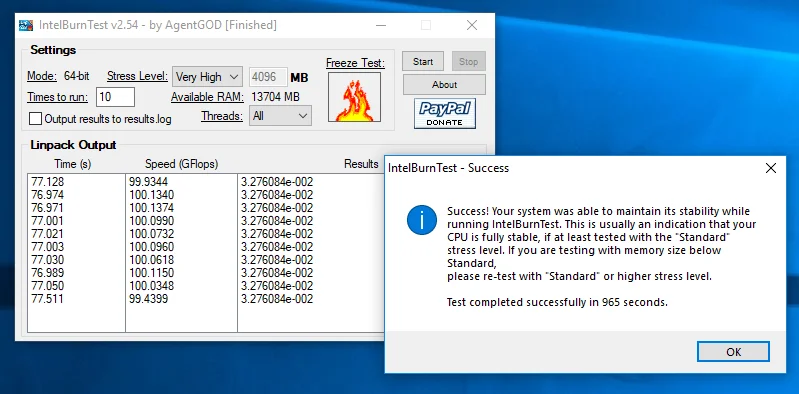Click the Results column header

361,164
